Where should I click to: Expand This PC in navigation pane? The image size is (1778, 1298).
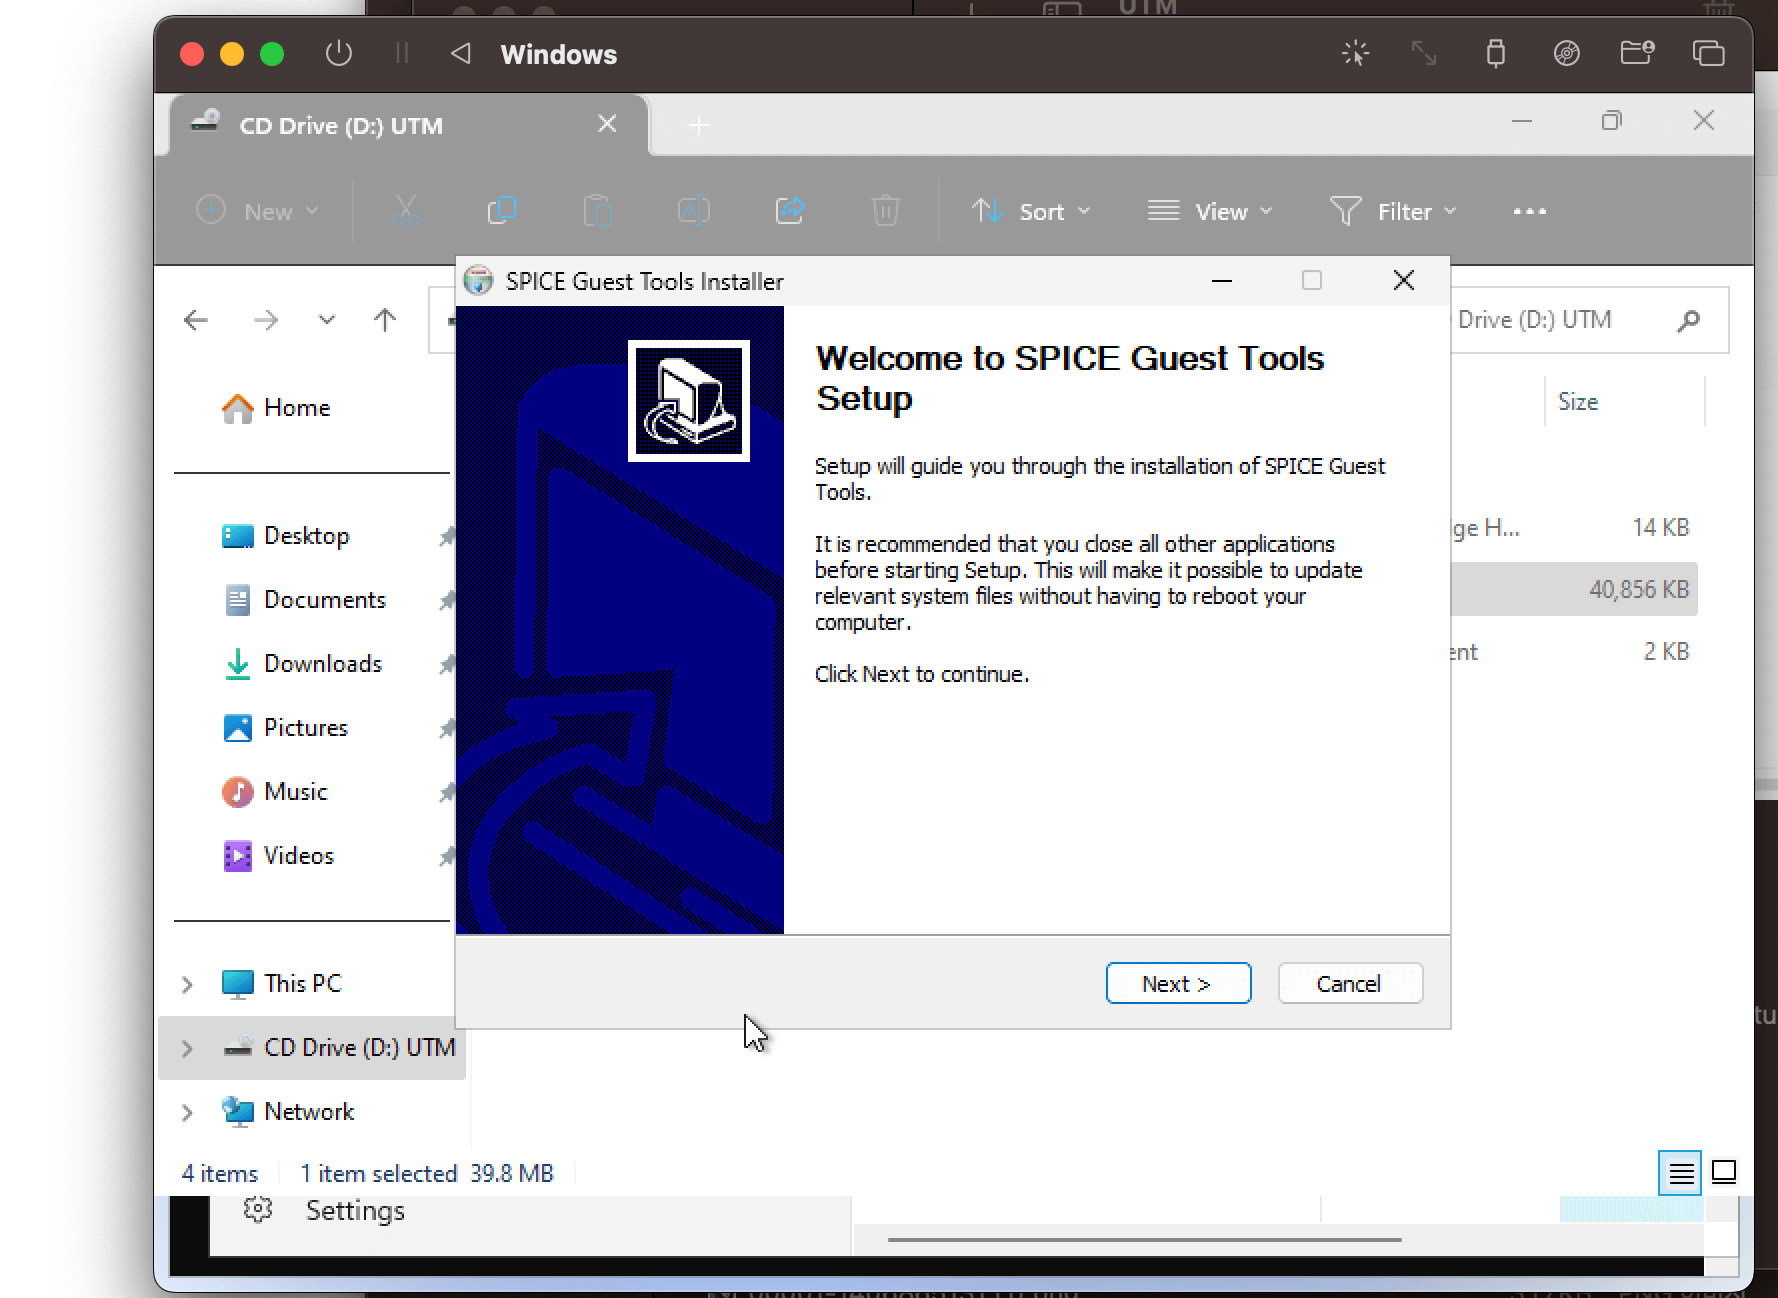(x=187, y=984)
